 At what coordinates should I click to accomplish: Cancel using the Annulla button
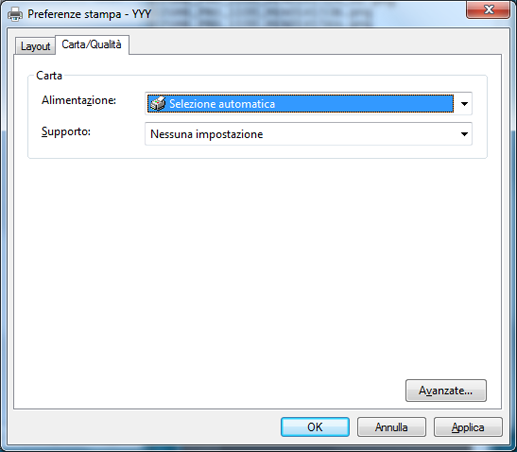(391, 427)
